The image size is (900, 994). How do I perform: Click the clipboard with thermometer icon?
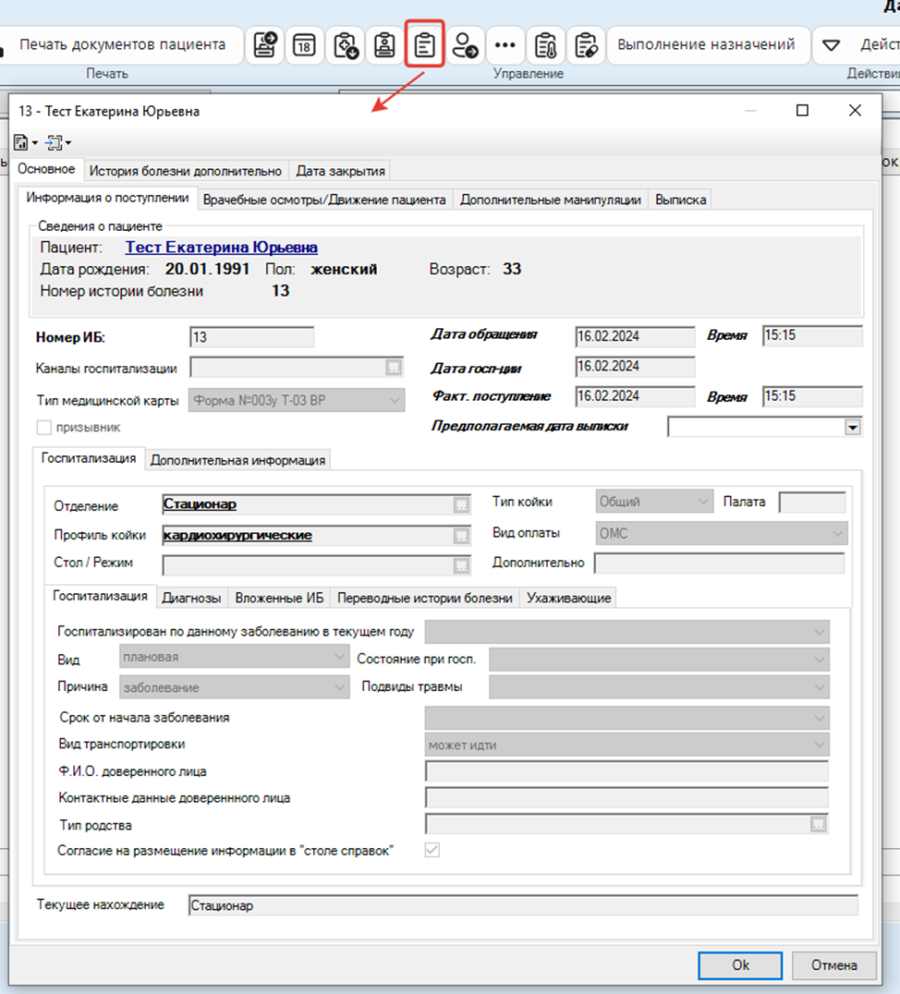tap(545, 45)
